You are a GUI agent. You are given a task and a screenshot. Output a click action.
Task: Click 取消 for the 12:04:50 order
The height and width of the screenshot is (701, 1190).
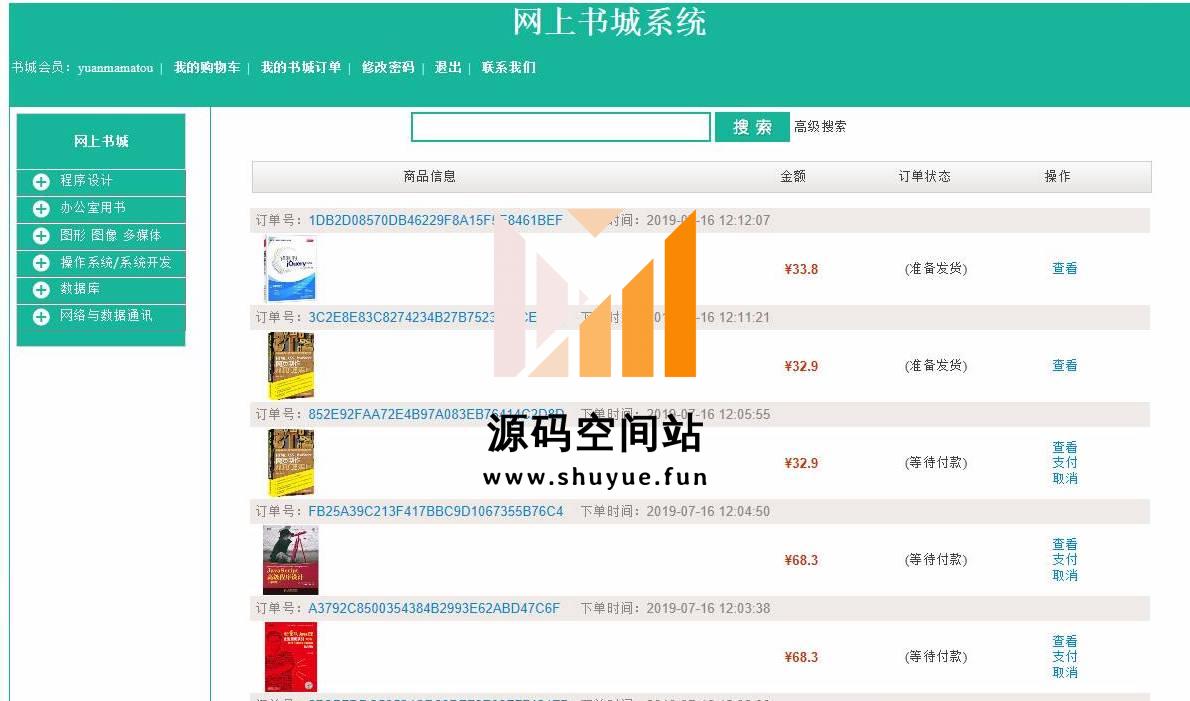click(1065, 576)
